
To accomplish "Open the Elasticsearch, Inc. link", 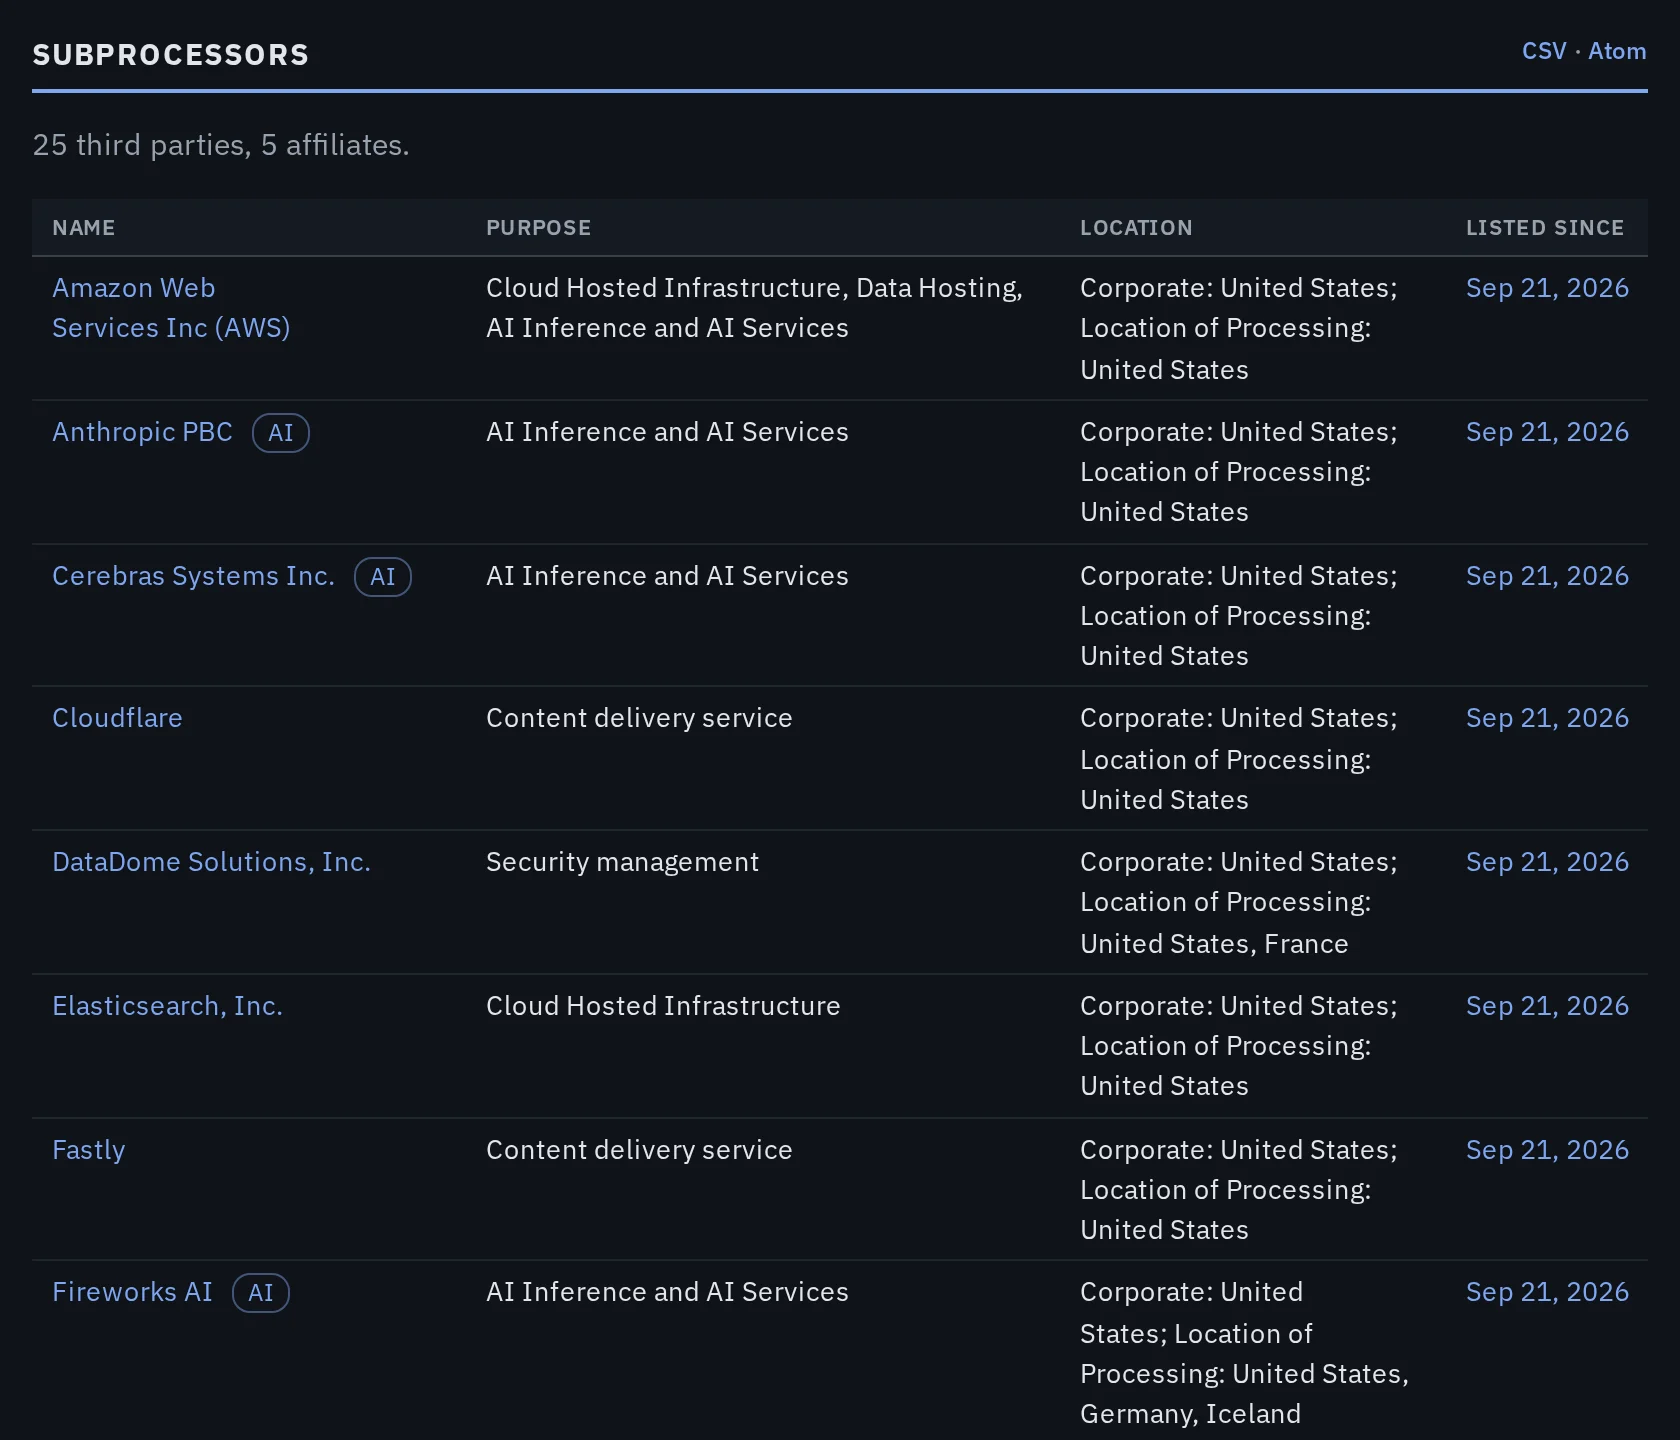I will coord(167,1006).
